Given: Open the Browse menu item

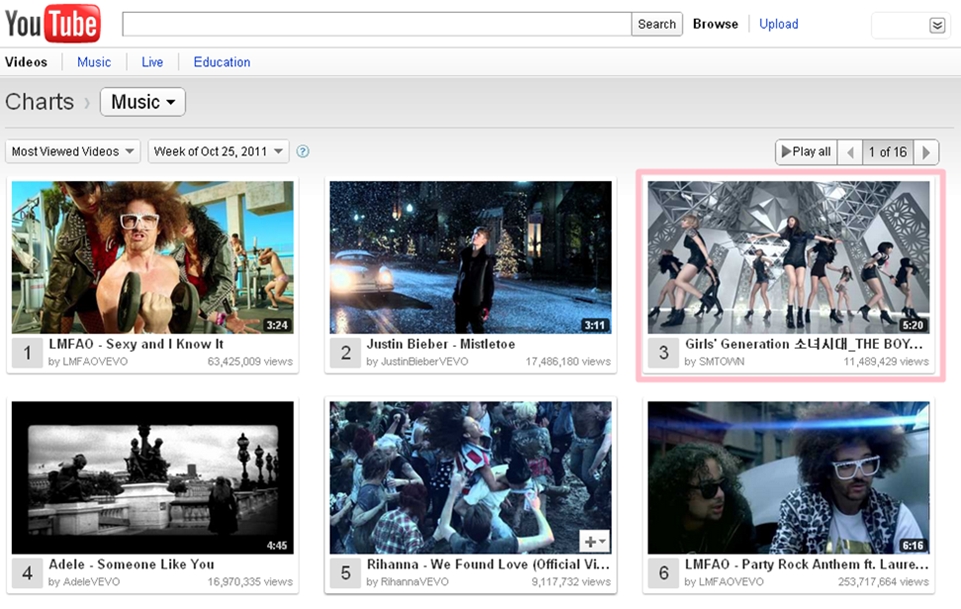Looking at the screenshot, I should [715, 24].
